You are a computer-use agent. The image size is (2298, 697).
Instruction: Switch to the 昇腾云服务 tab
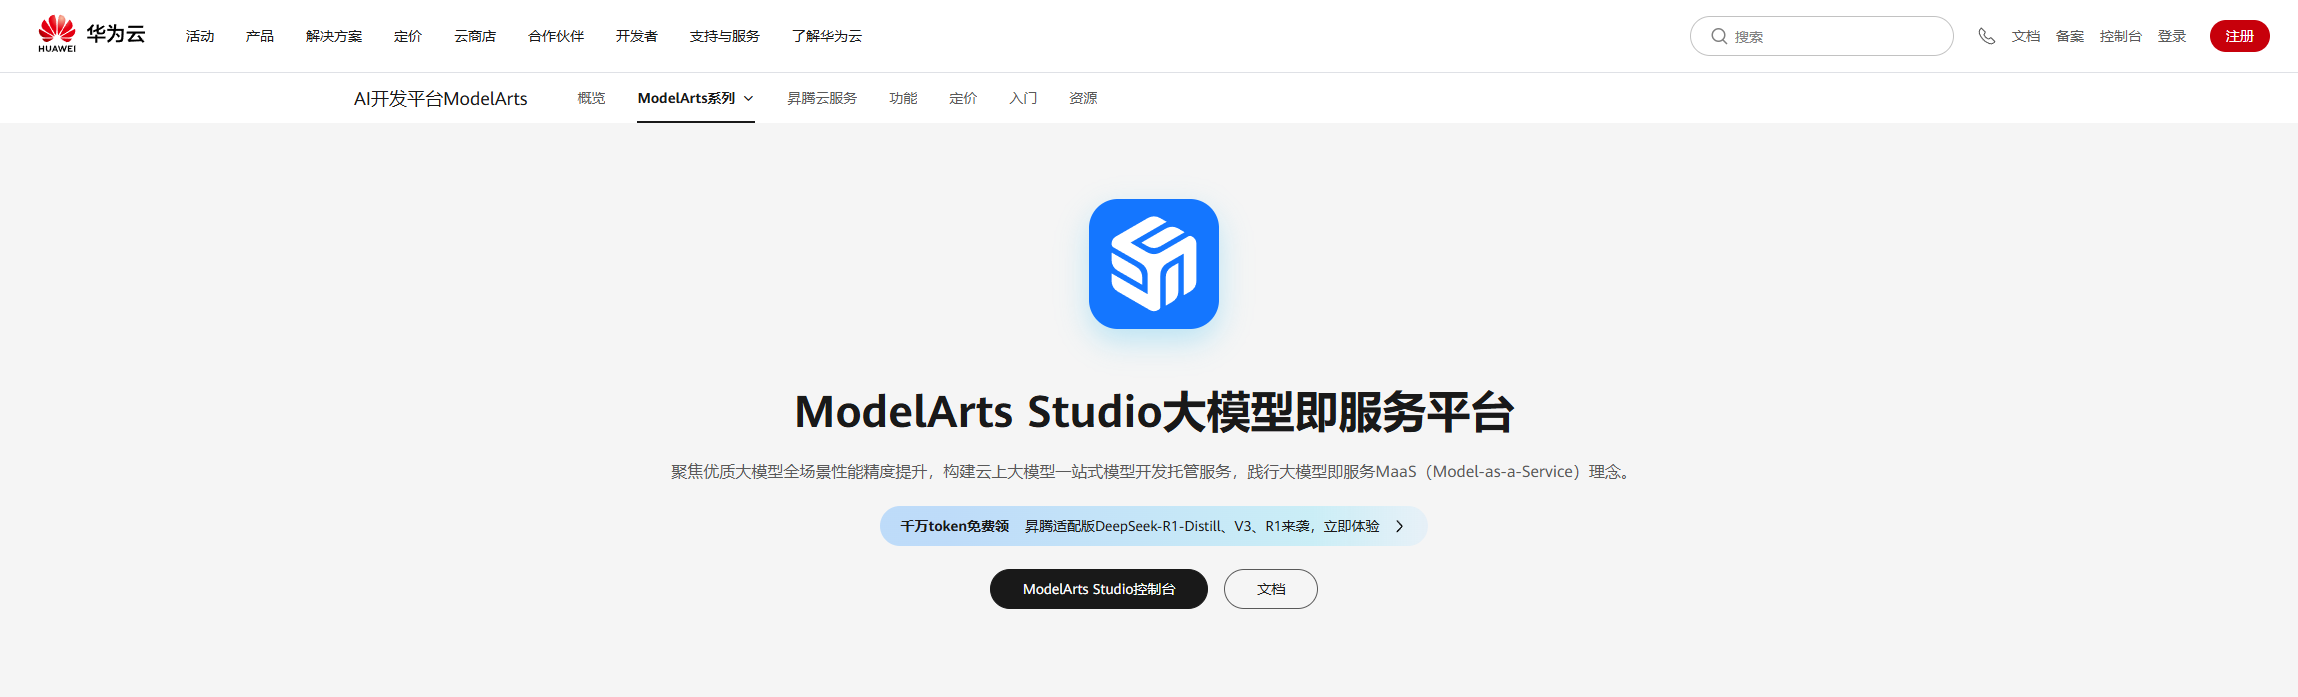point(822,98)
